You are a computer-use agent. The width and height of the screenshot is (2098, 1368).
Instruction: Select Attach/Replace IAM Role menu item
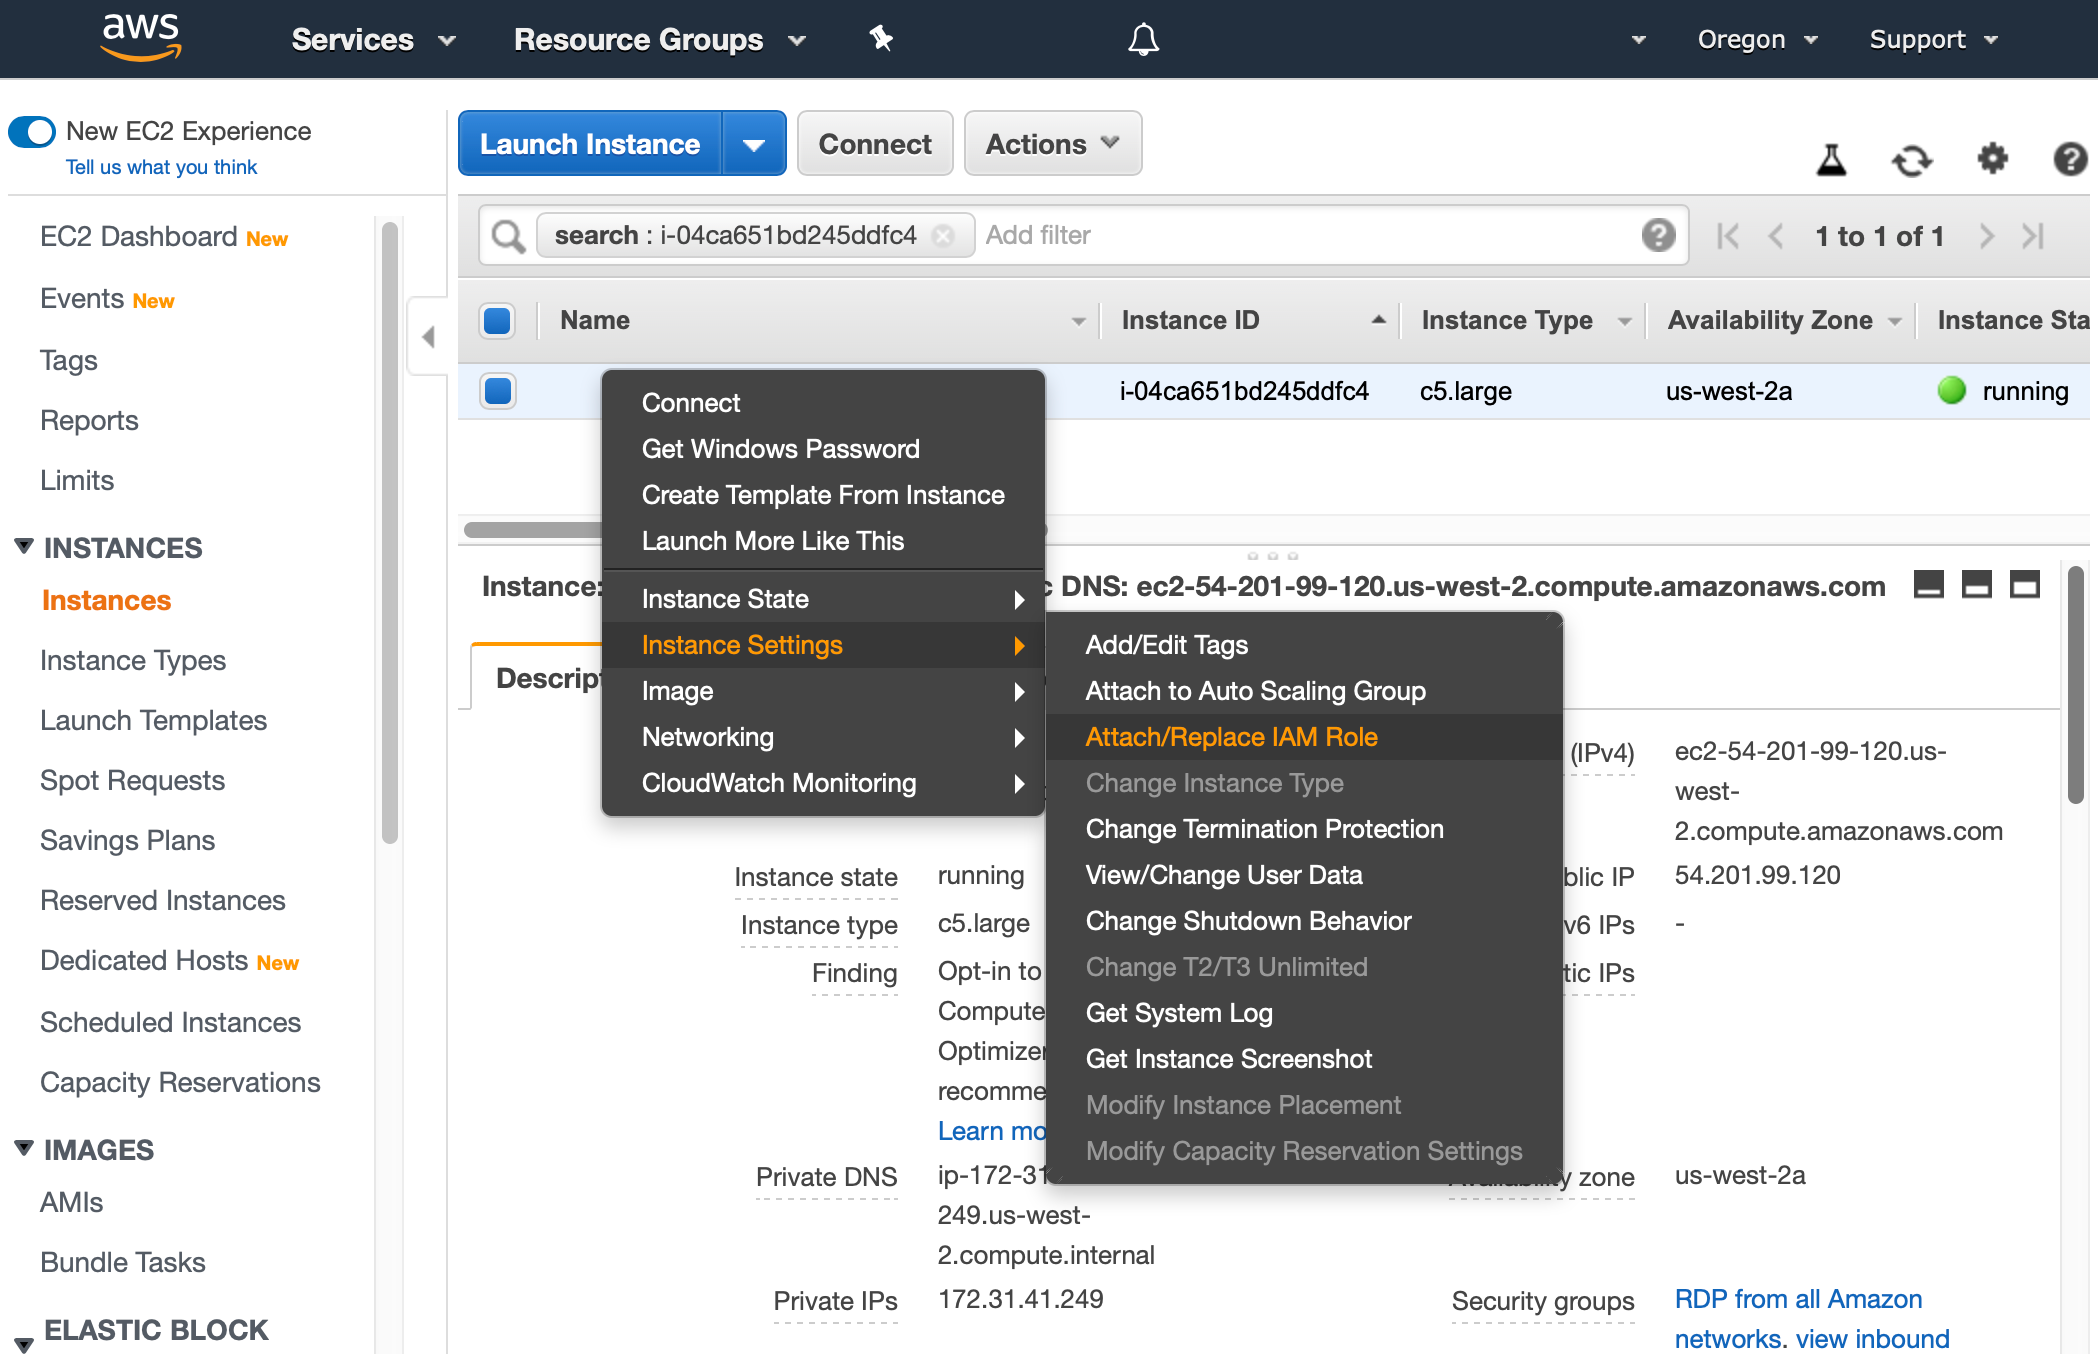1231,737
